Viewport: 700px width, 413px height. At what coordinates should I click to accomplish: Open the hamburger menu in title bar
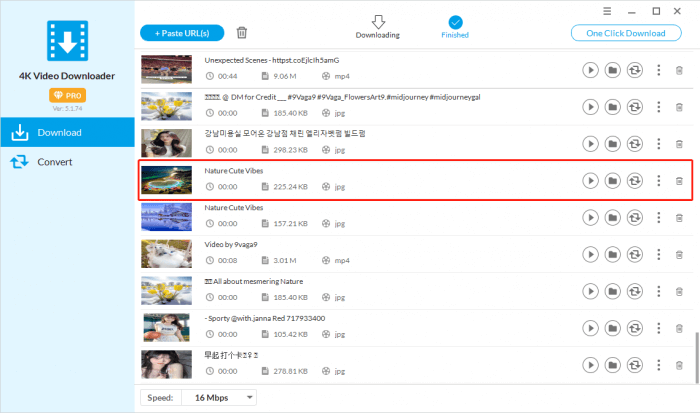tap(607, 11)
